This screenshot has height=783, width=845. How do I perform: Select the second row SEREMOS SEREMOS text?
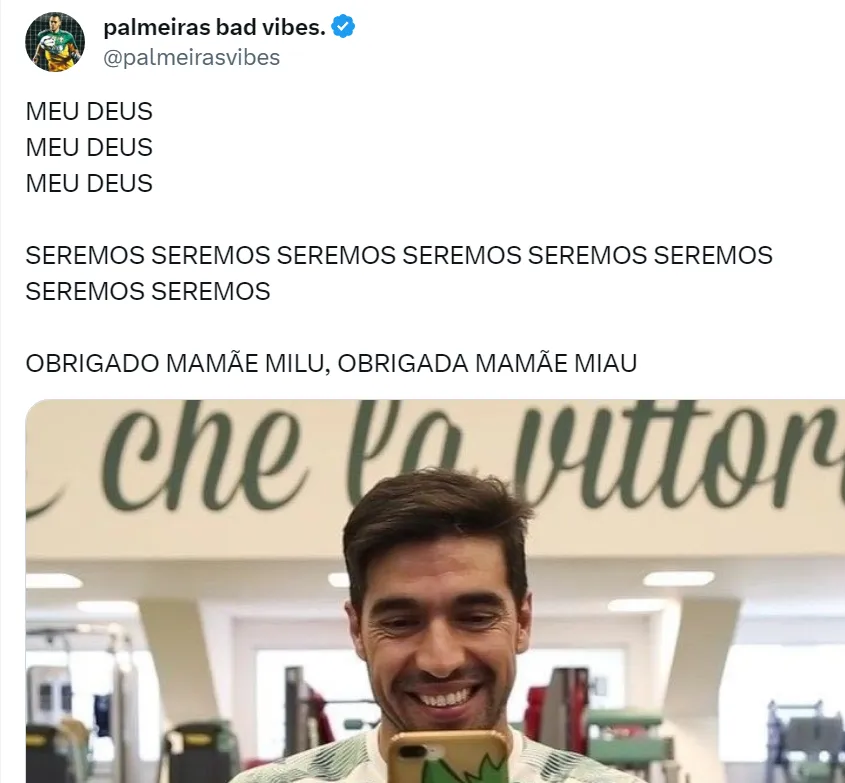[148, 292]
